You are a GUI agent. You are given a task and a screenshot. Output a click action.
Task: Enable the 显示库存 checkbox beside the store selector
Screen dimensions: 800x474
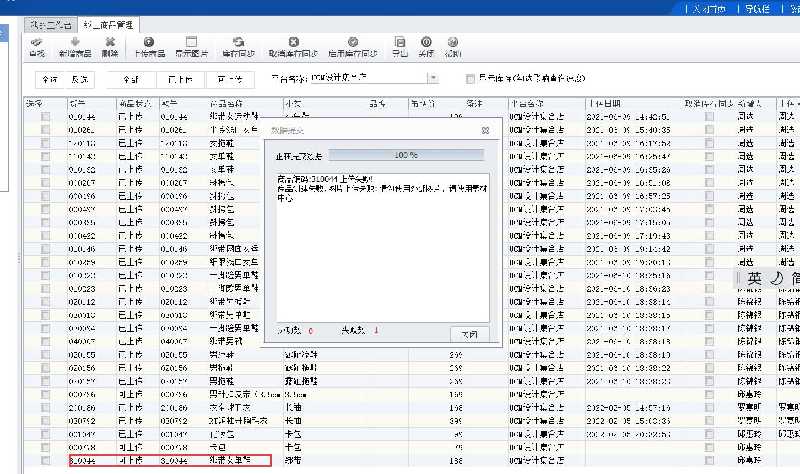pos(471,78)
